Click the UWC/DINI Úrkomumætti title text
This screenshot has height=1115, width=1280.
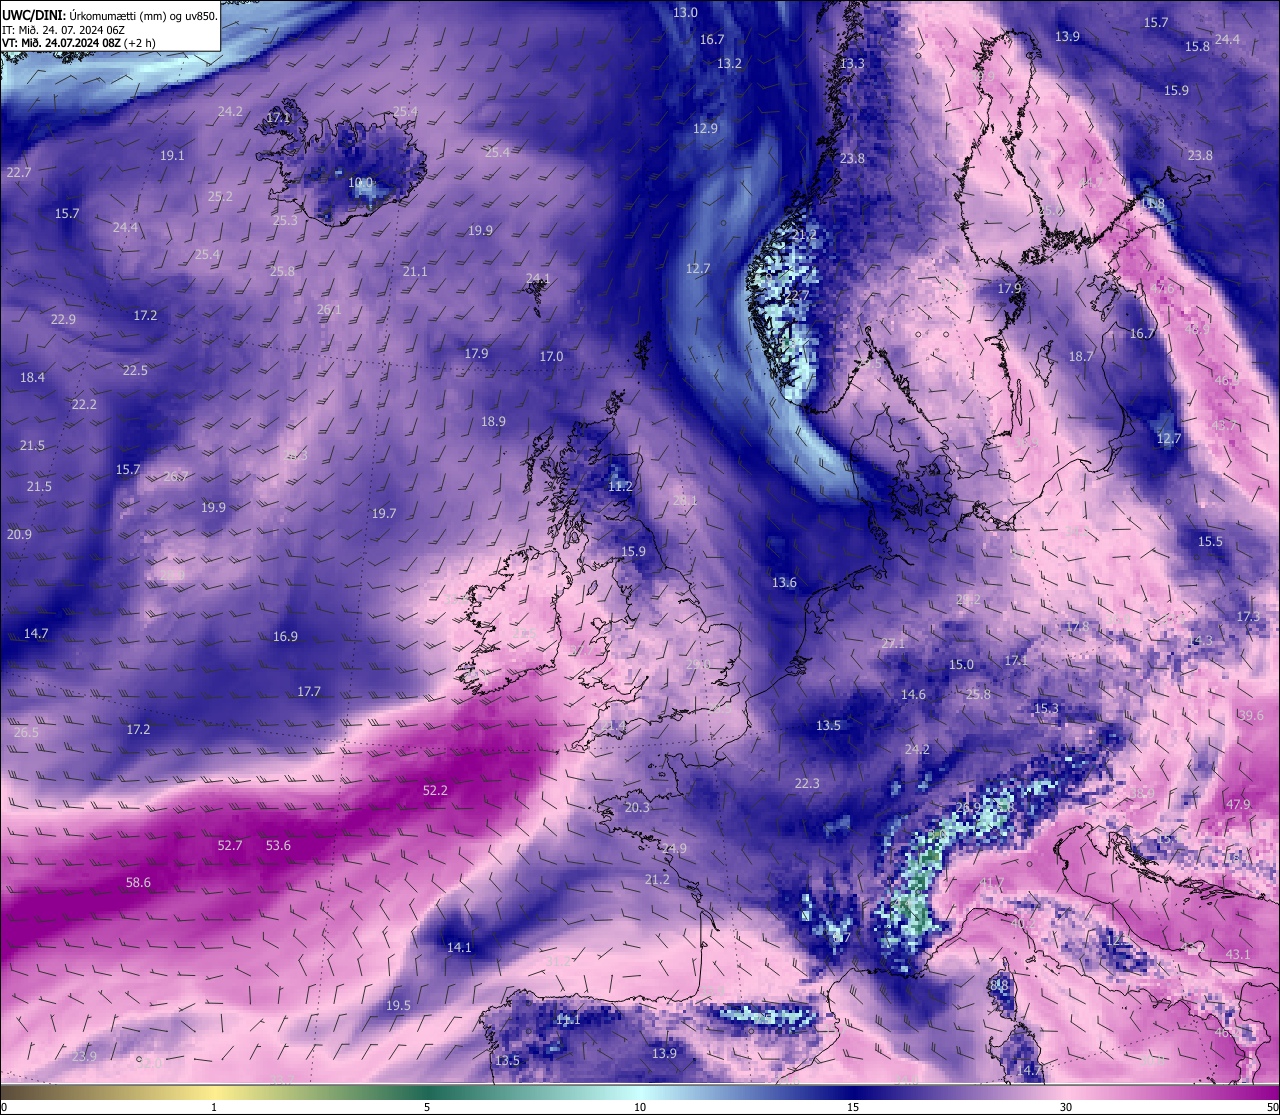(x=109, y=15)
